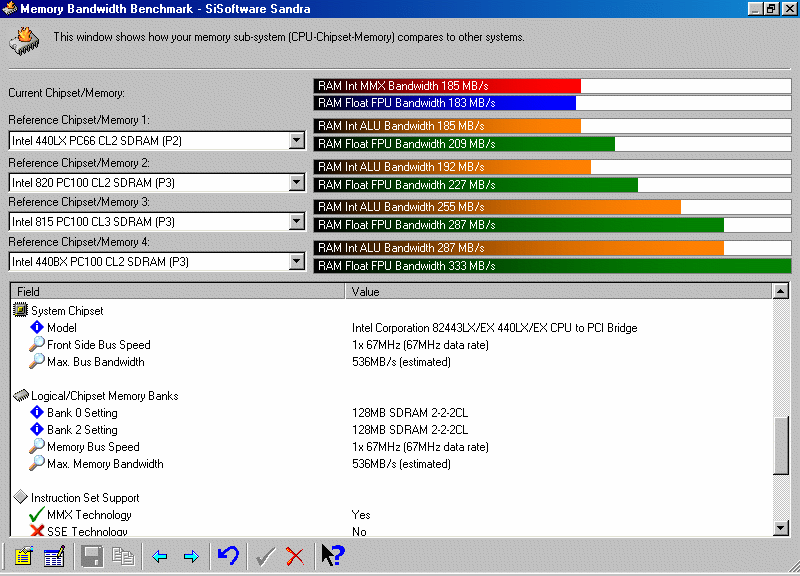Viewport: 800px width, 576px height.
Task: Click the list scrollbar down arrow
Action: [781, 528]
